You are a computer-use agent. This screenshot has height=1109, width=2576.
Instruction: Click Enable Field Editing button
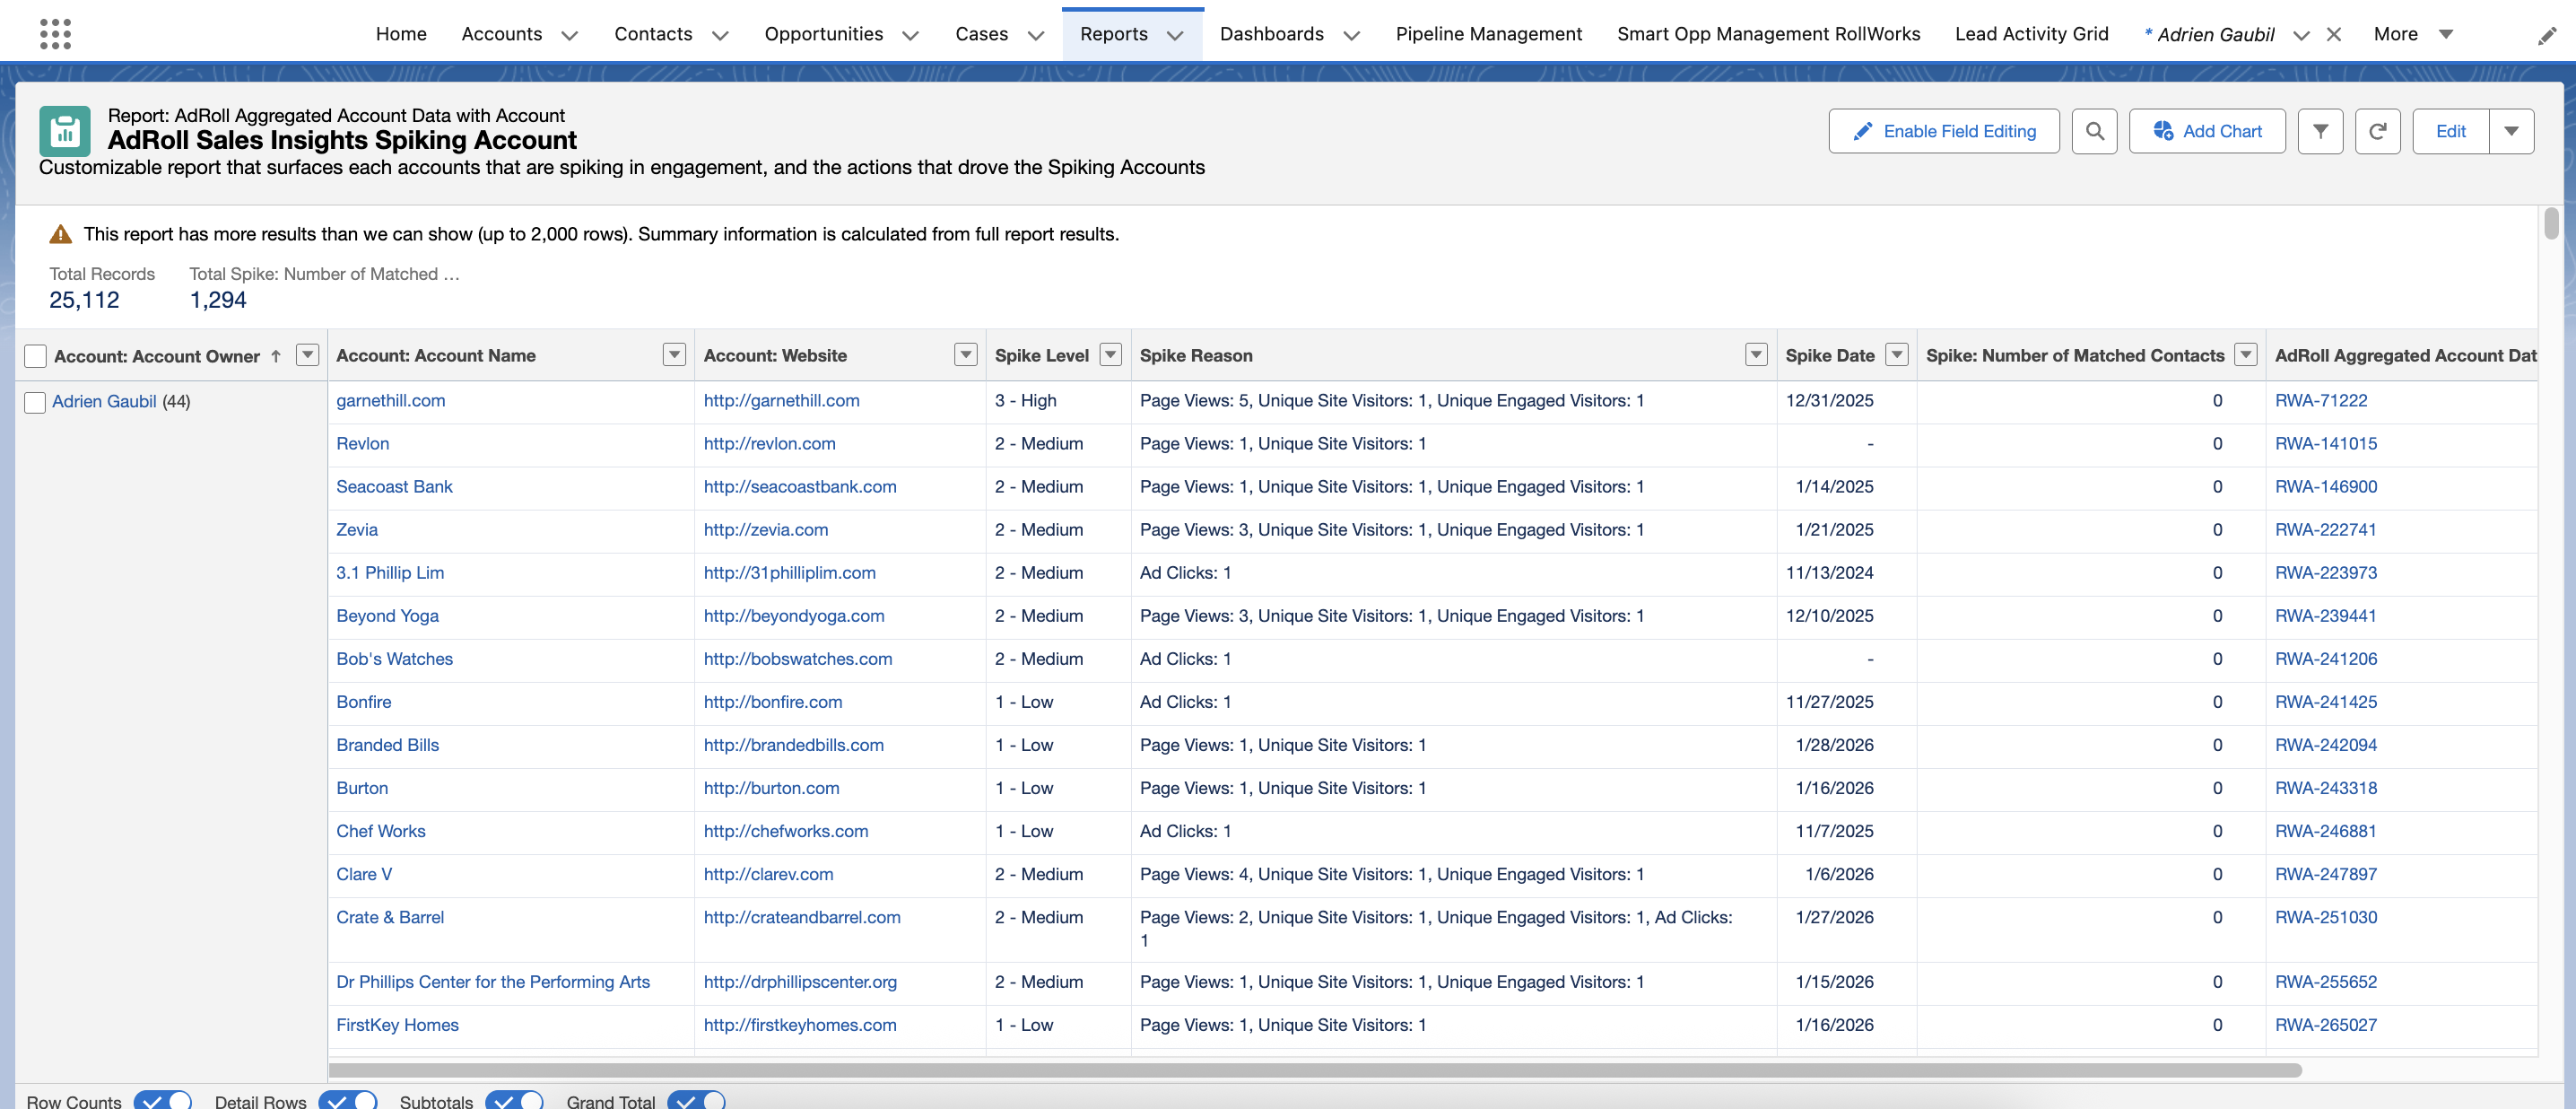pyautogui.click(x=1943, y=131)
